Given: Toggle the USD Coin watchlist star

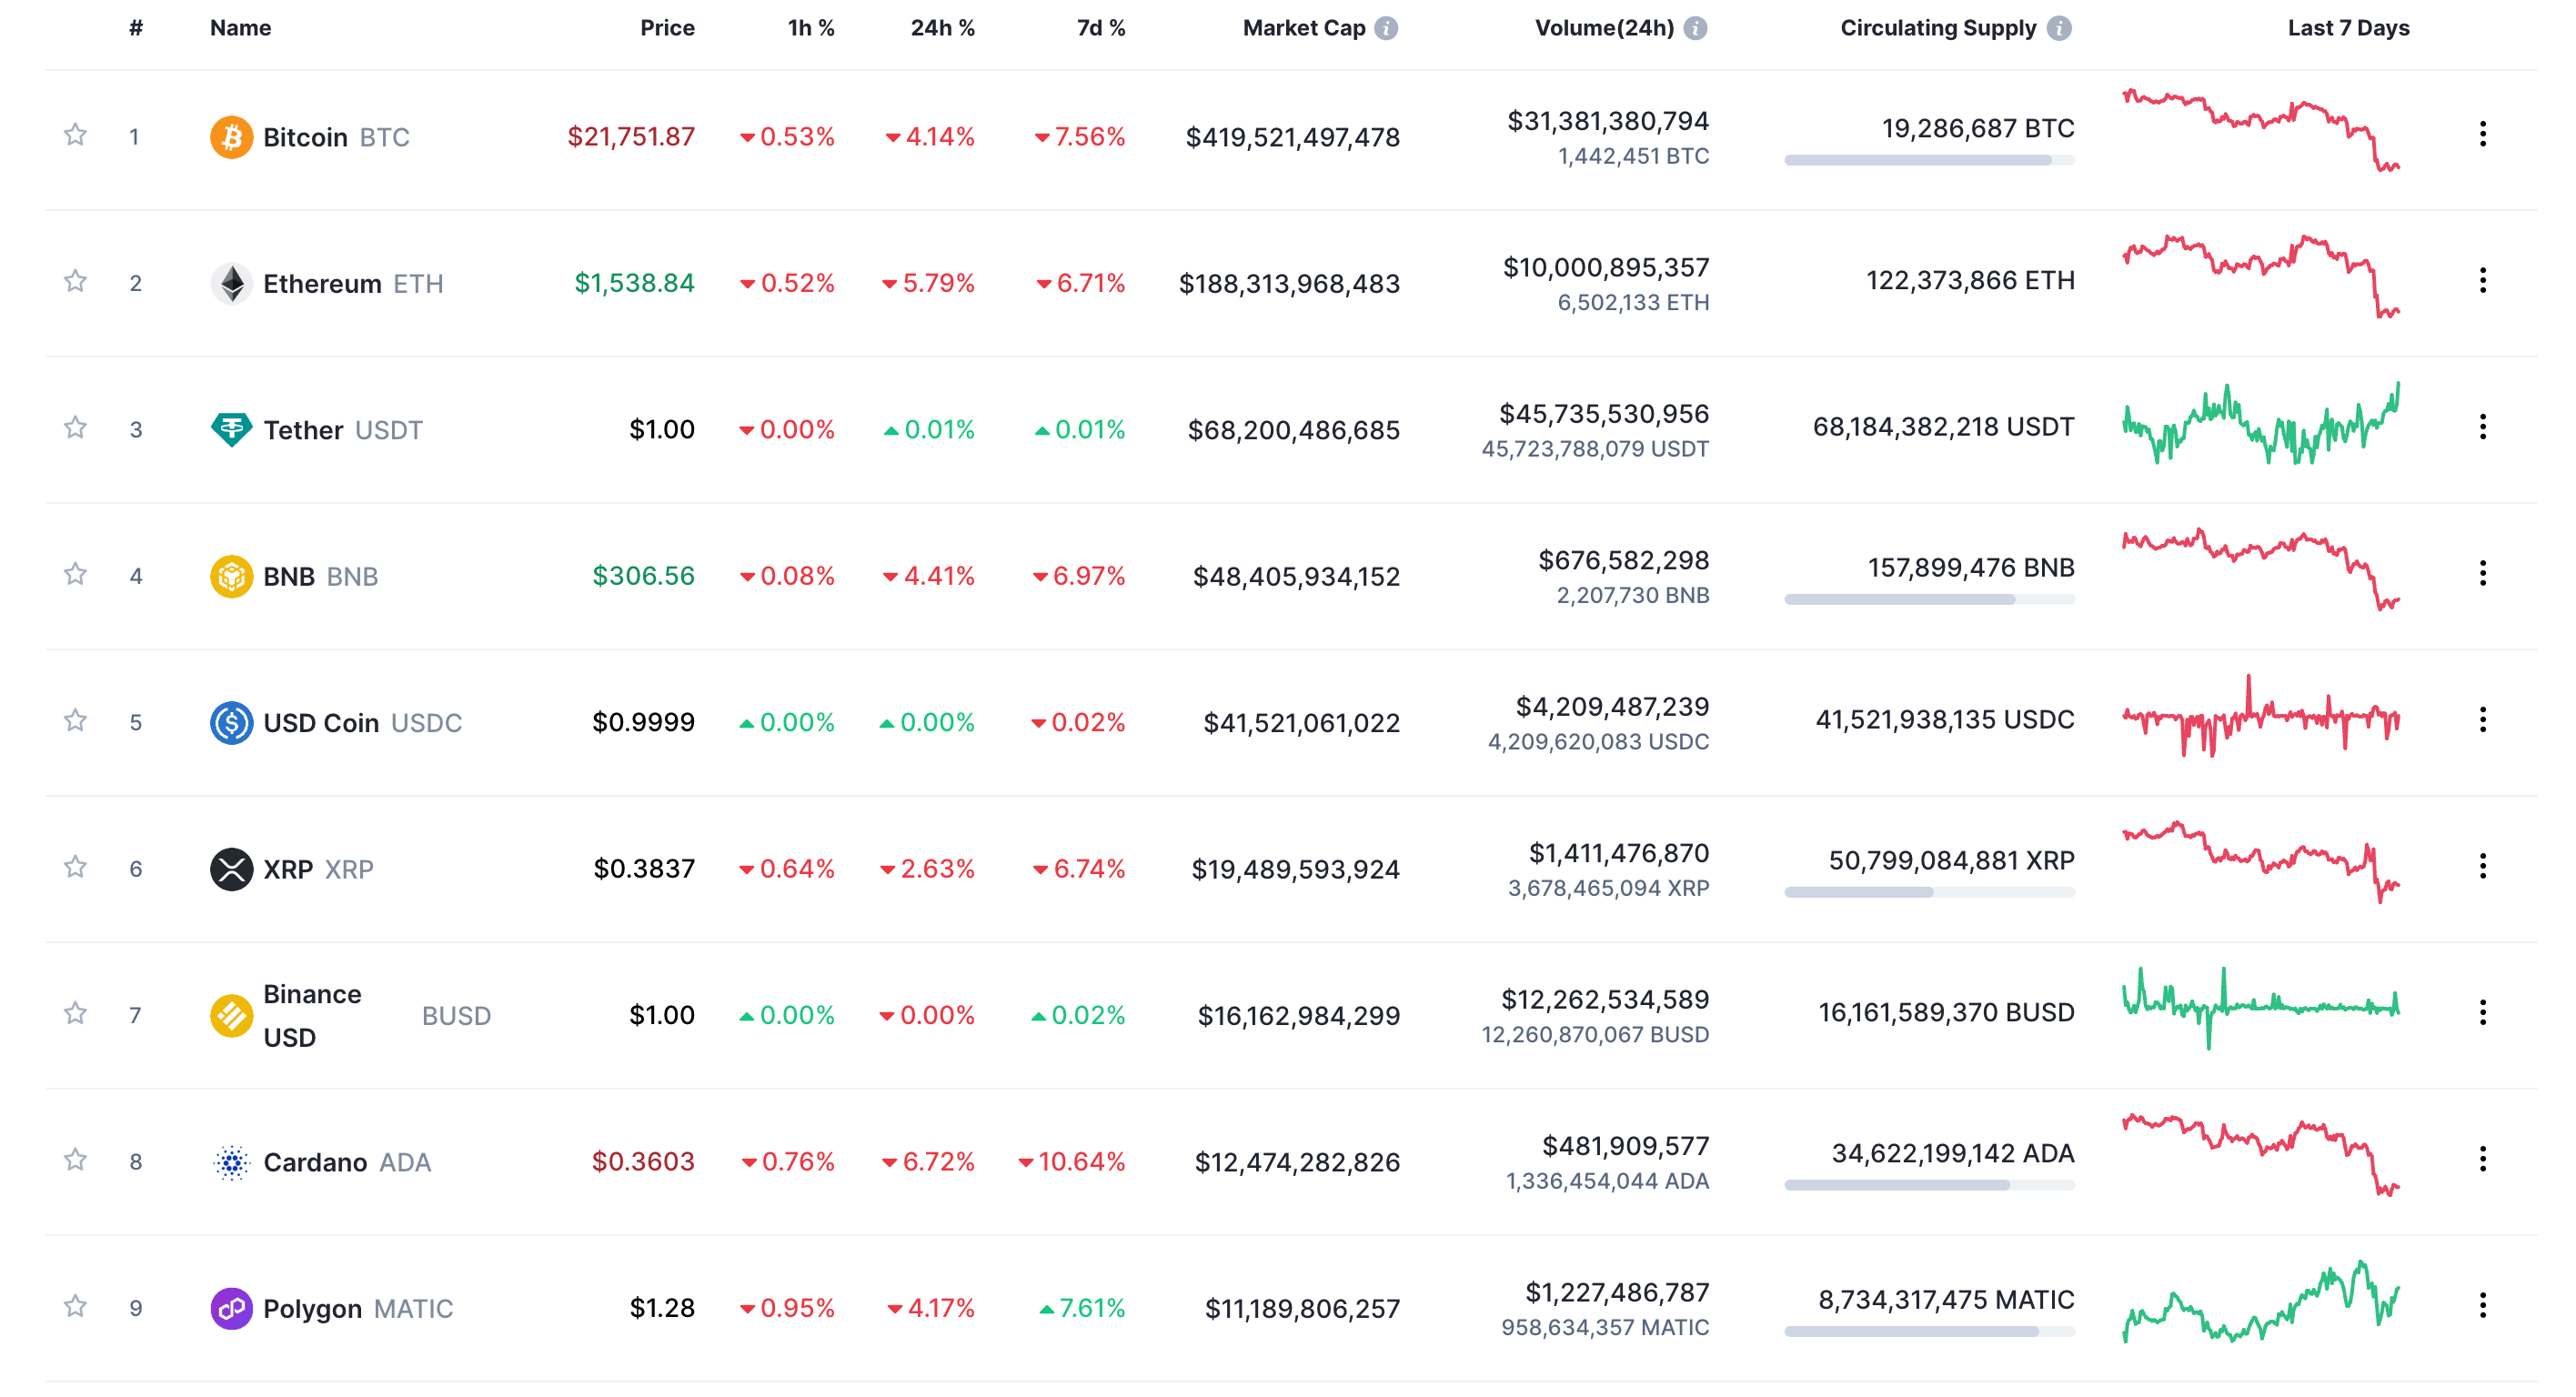Looking at the screenshot, I should (x=75, y=720).
